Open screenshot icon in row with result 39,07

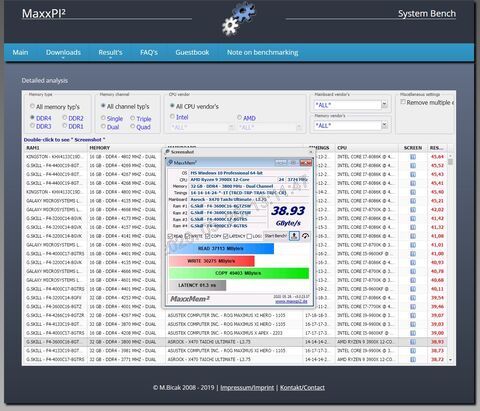[x=413, y=315]
